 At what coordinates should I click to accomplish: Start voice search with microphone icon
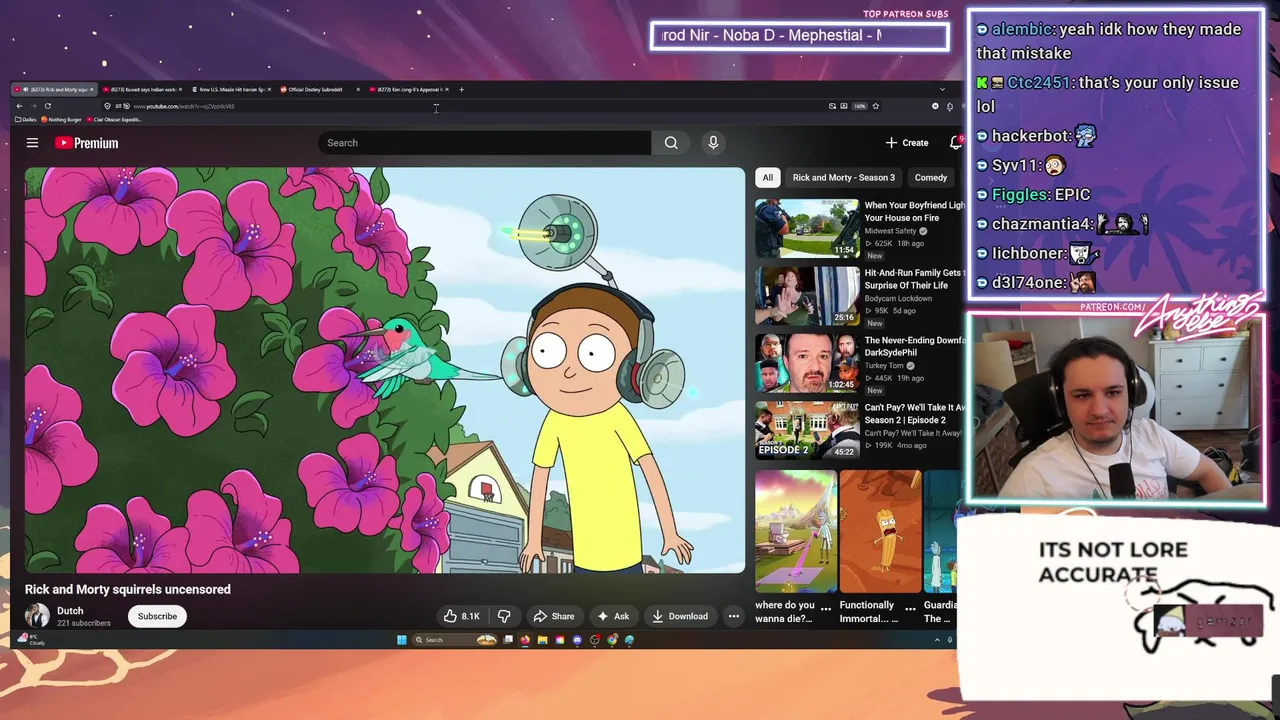click(713, 143)
